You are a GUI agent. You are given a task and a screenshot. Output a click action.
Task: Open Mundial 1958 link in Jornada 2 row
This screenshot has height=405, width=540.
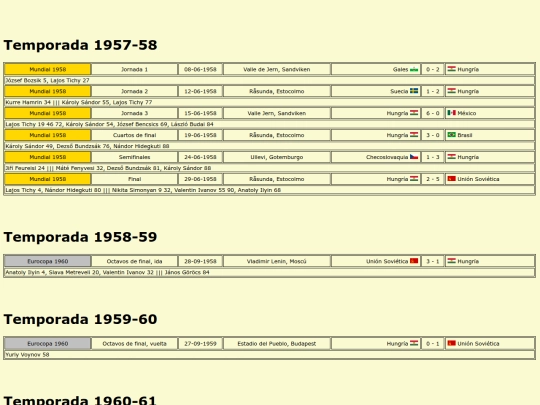48,91
